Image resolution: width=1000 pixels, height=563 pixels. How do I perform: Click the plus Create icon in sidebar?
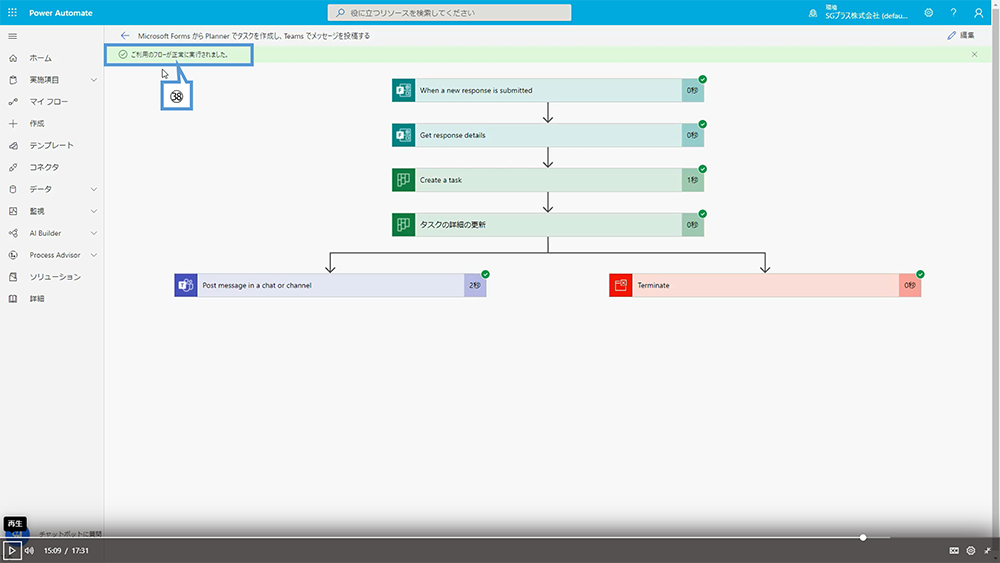[x=13, y=124]
